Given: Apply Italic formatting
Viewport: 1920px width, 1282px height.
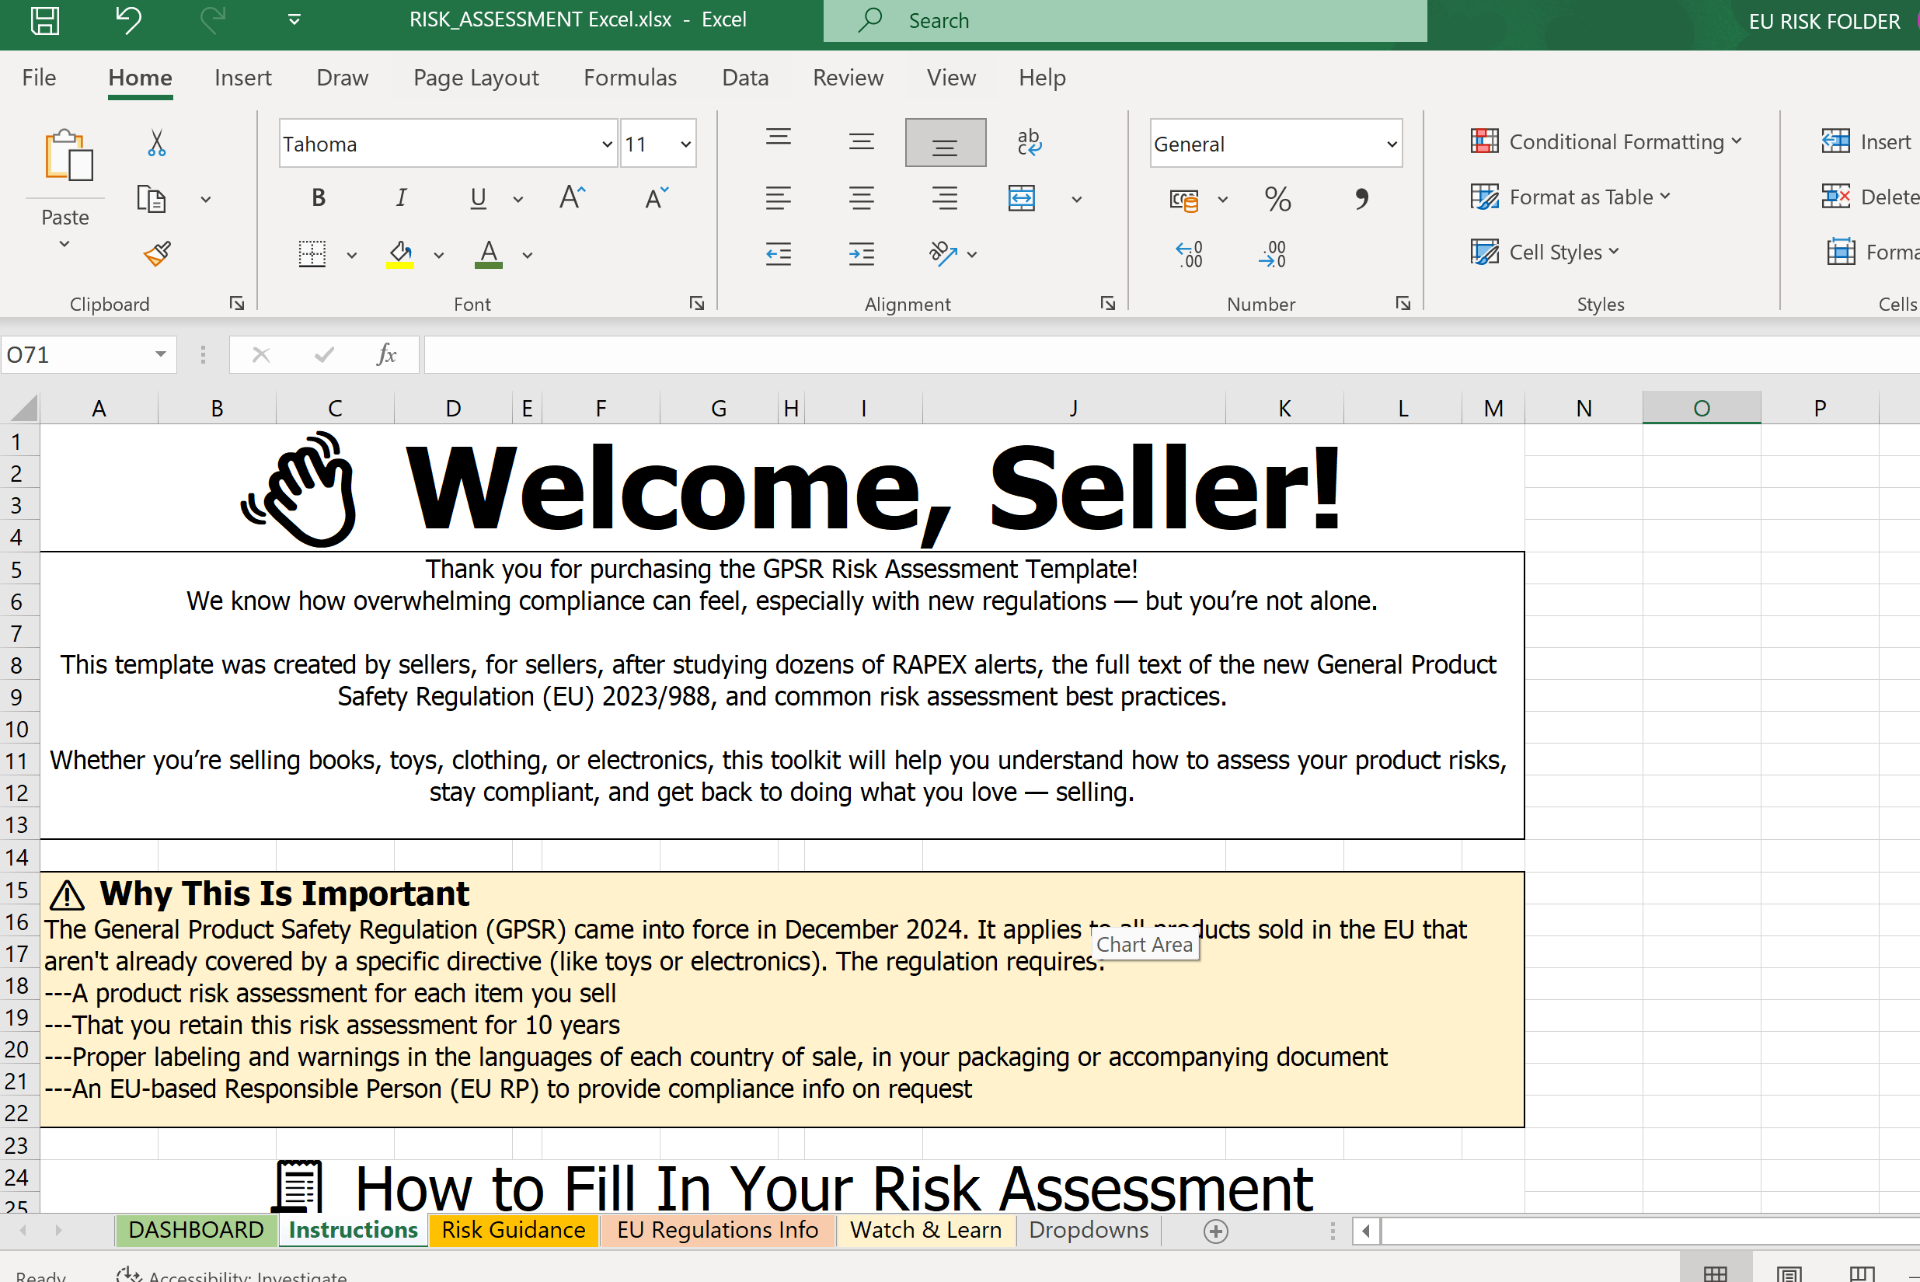Looking at the screenshot, I should [x=400, y=197].
